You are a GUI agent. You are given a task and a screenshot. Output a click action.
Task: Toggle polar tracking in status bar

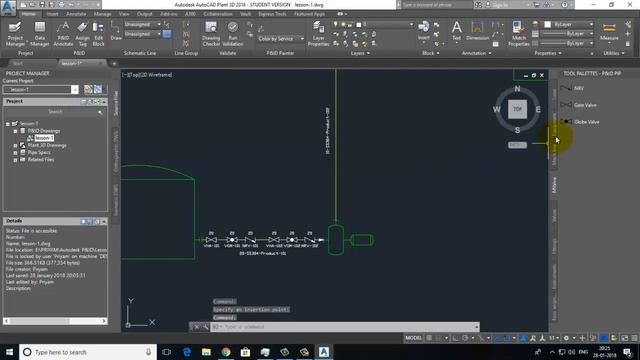465,338
